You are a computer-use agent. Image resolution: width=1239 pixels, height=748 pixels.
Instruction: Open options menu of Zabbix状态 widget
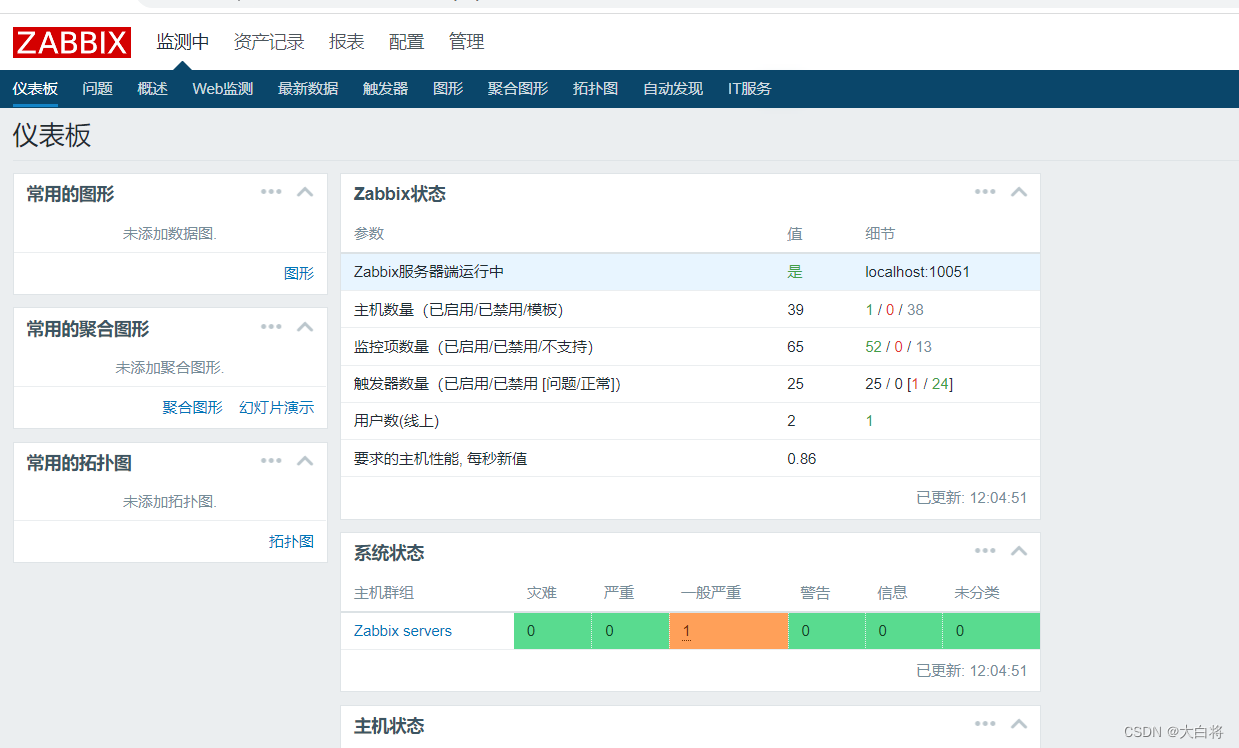coord(985,192)
